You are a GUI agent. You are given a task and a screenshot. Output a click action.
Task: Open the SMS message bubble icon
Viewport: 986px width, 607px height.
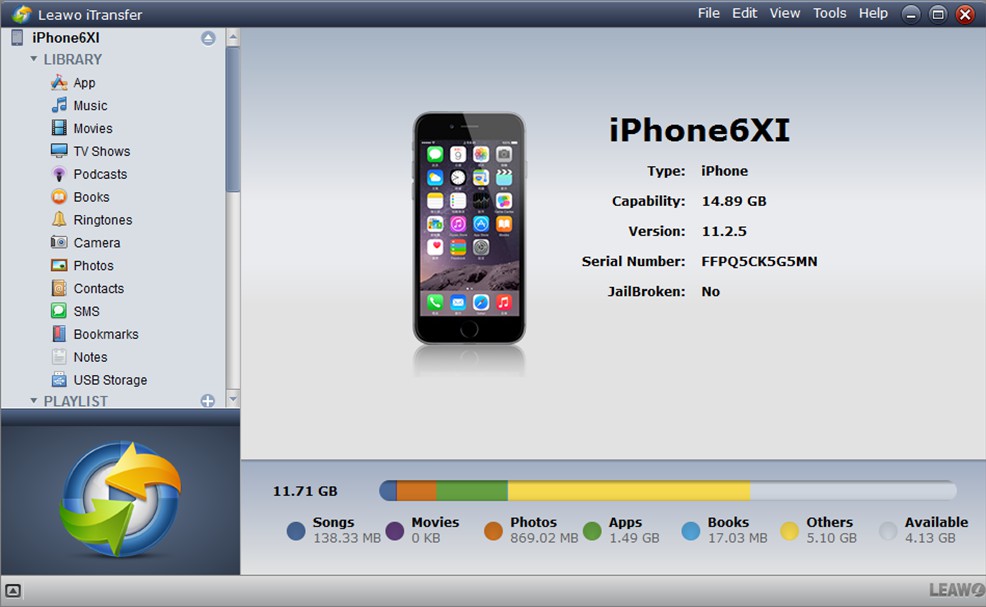(59, 311)
